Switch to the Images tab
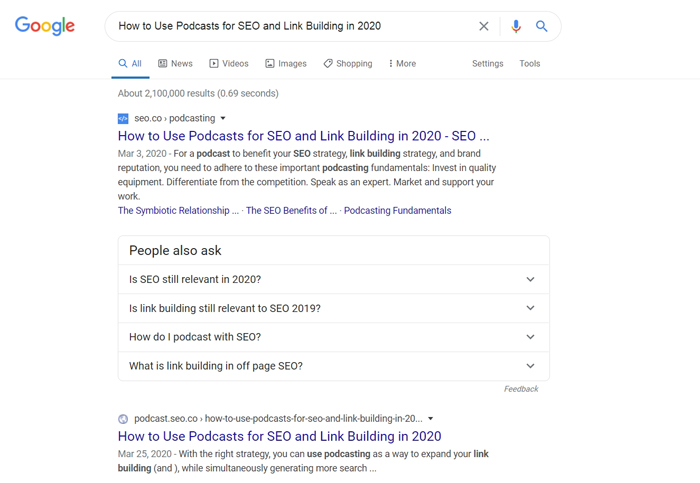700x483 pixels. (286, 63)
